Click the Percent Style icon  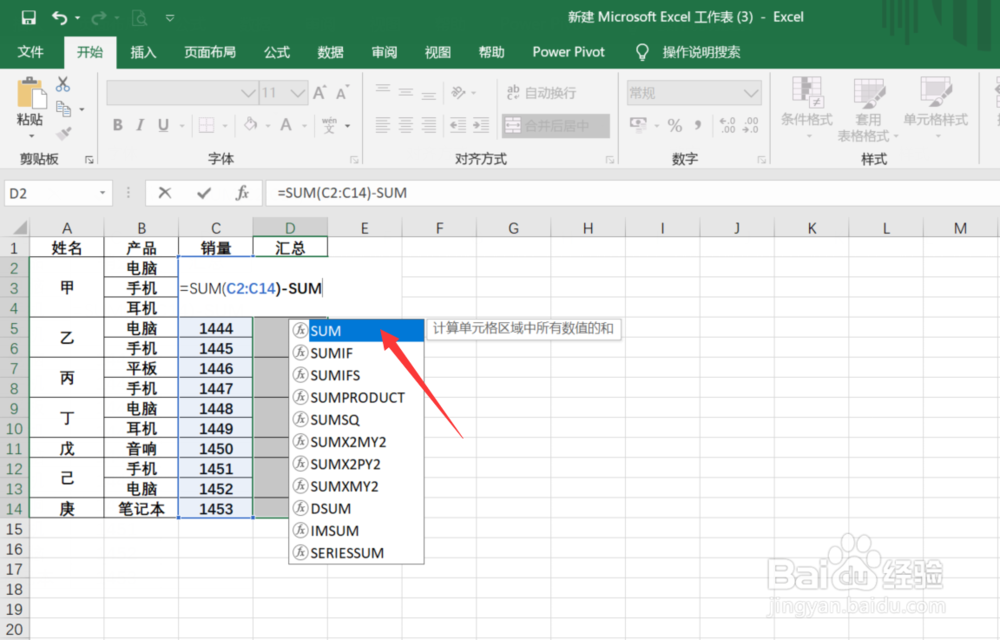[675, 125]
